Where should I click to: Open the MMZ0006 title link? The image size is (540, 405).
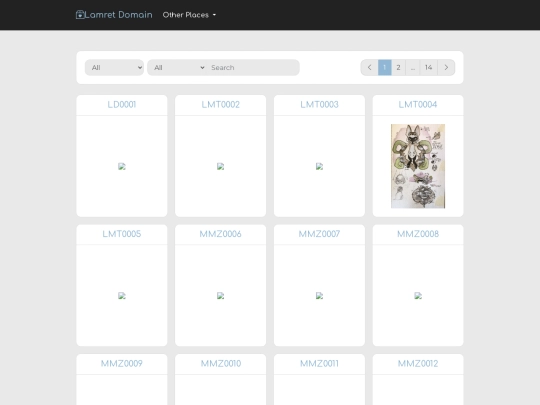(x=221, y=234)
